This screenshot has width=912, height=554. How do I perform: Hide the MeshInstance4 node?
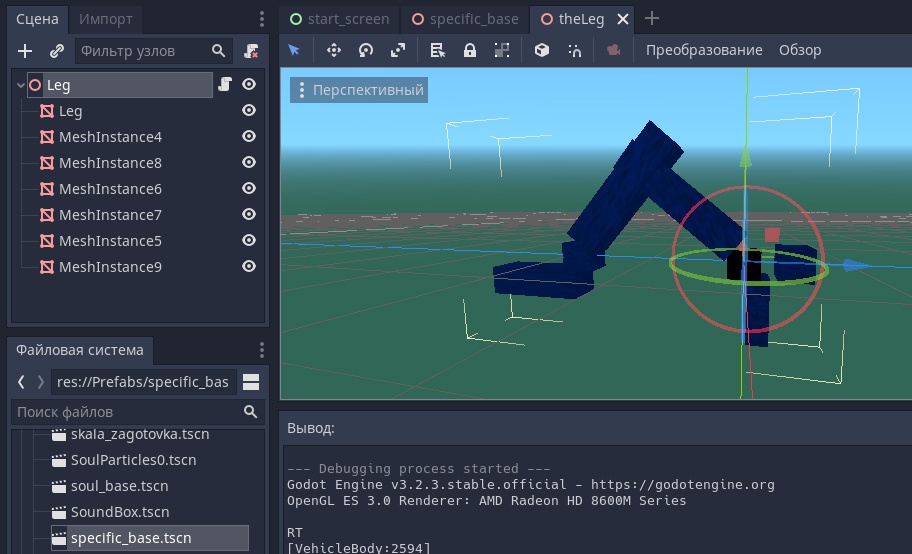coord(249,137)
